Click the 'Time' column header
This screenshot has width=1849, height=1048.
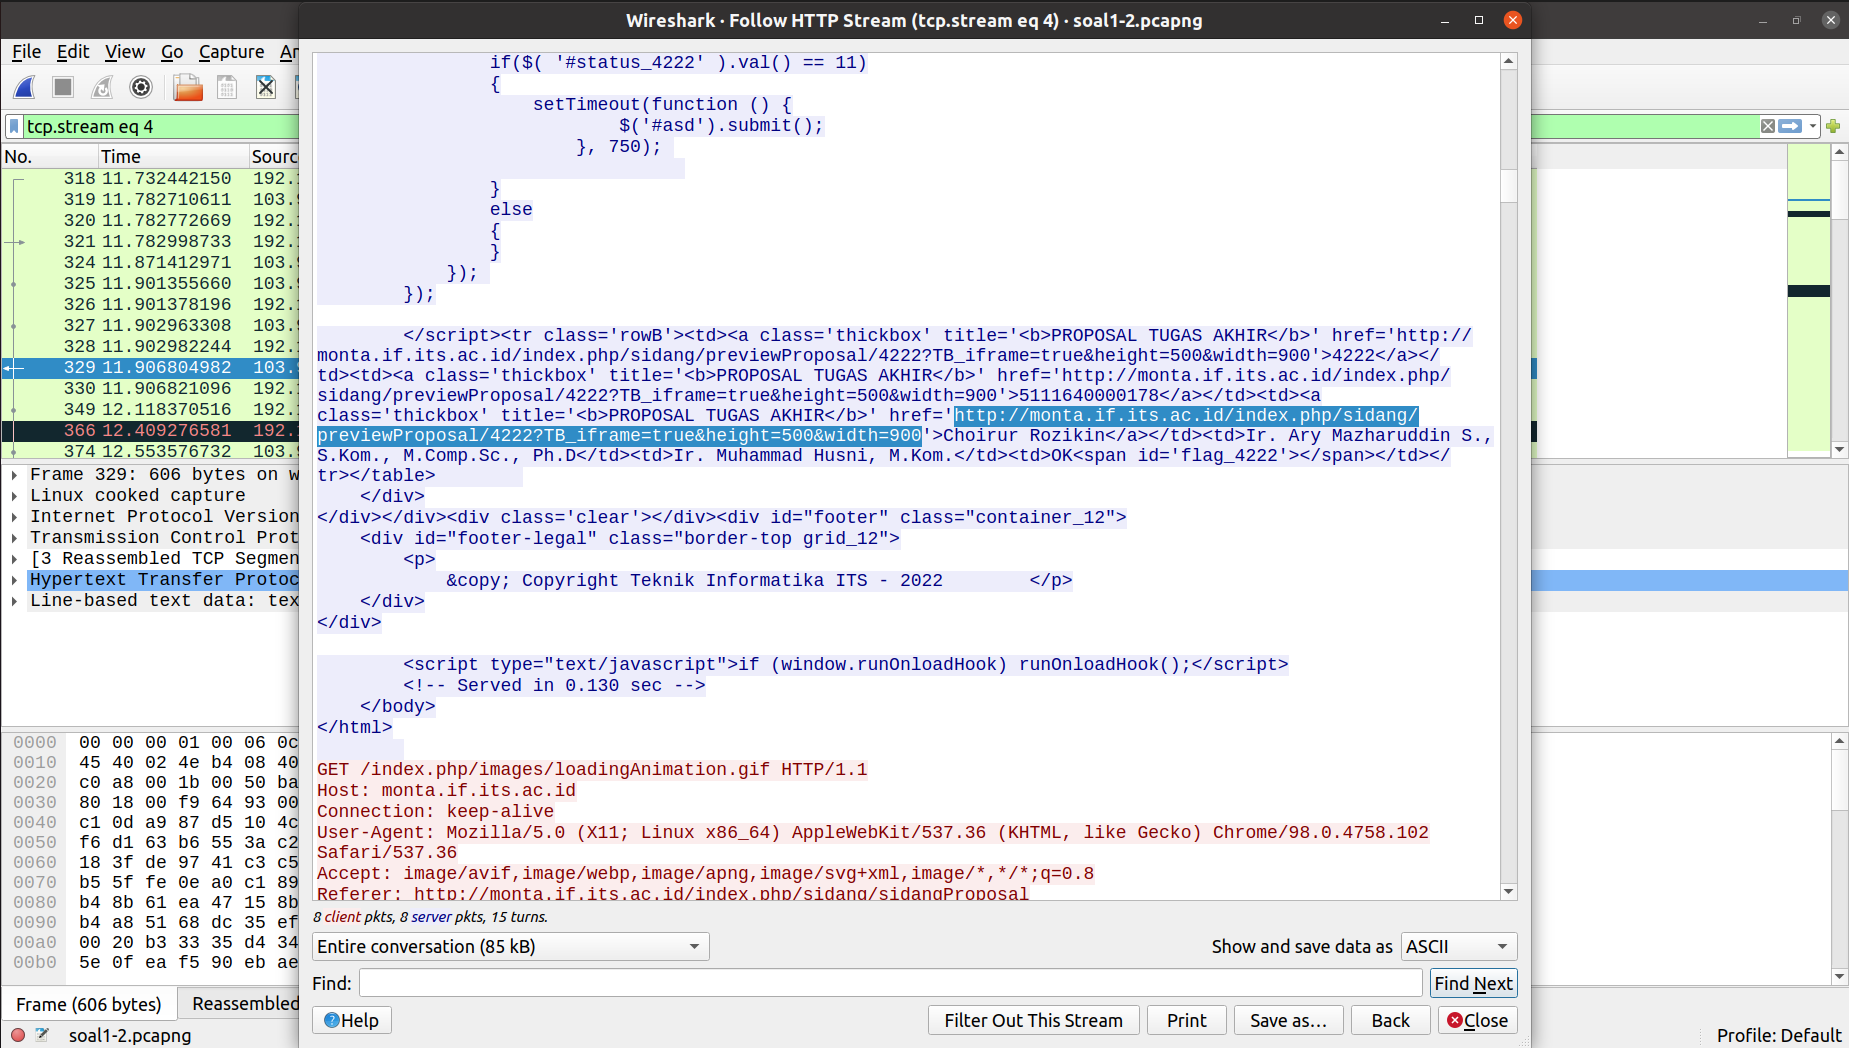[x=172, y=156]
